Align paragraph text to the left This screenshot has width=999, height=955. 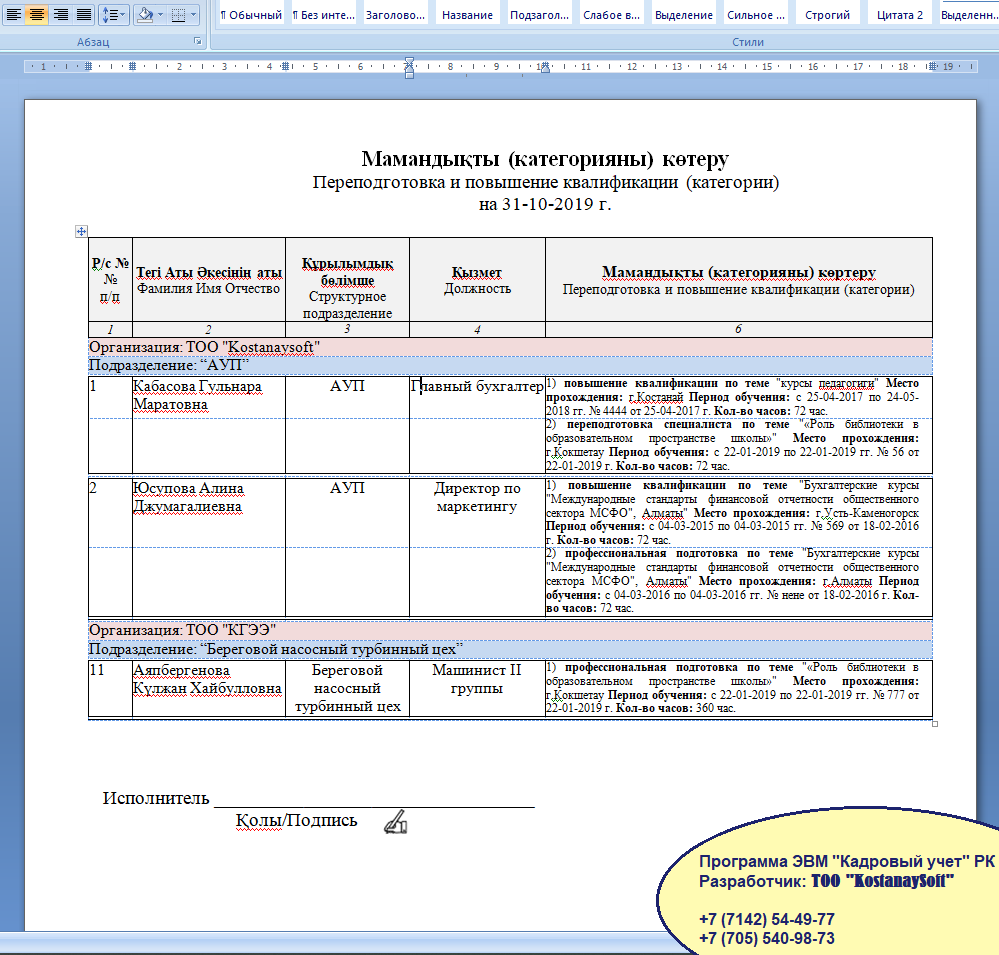coord(13,14)
